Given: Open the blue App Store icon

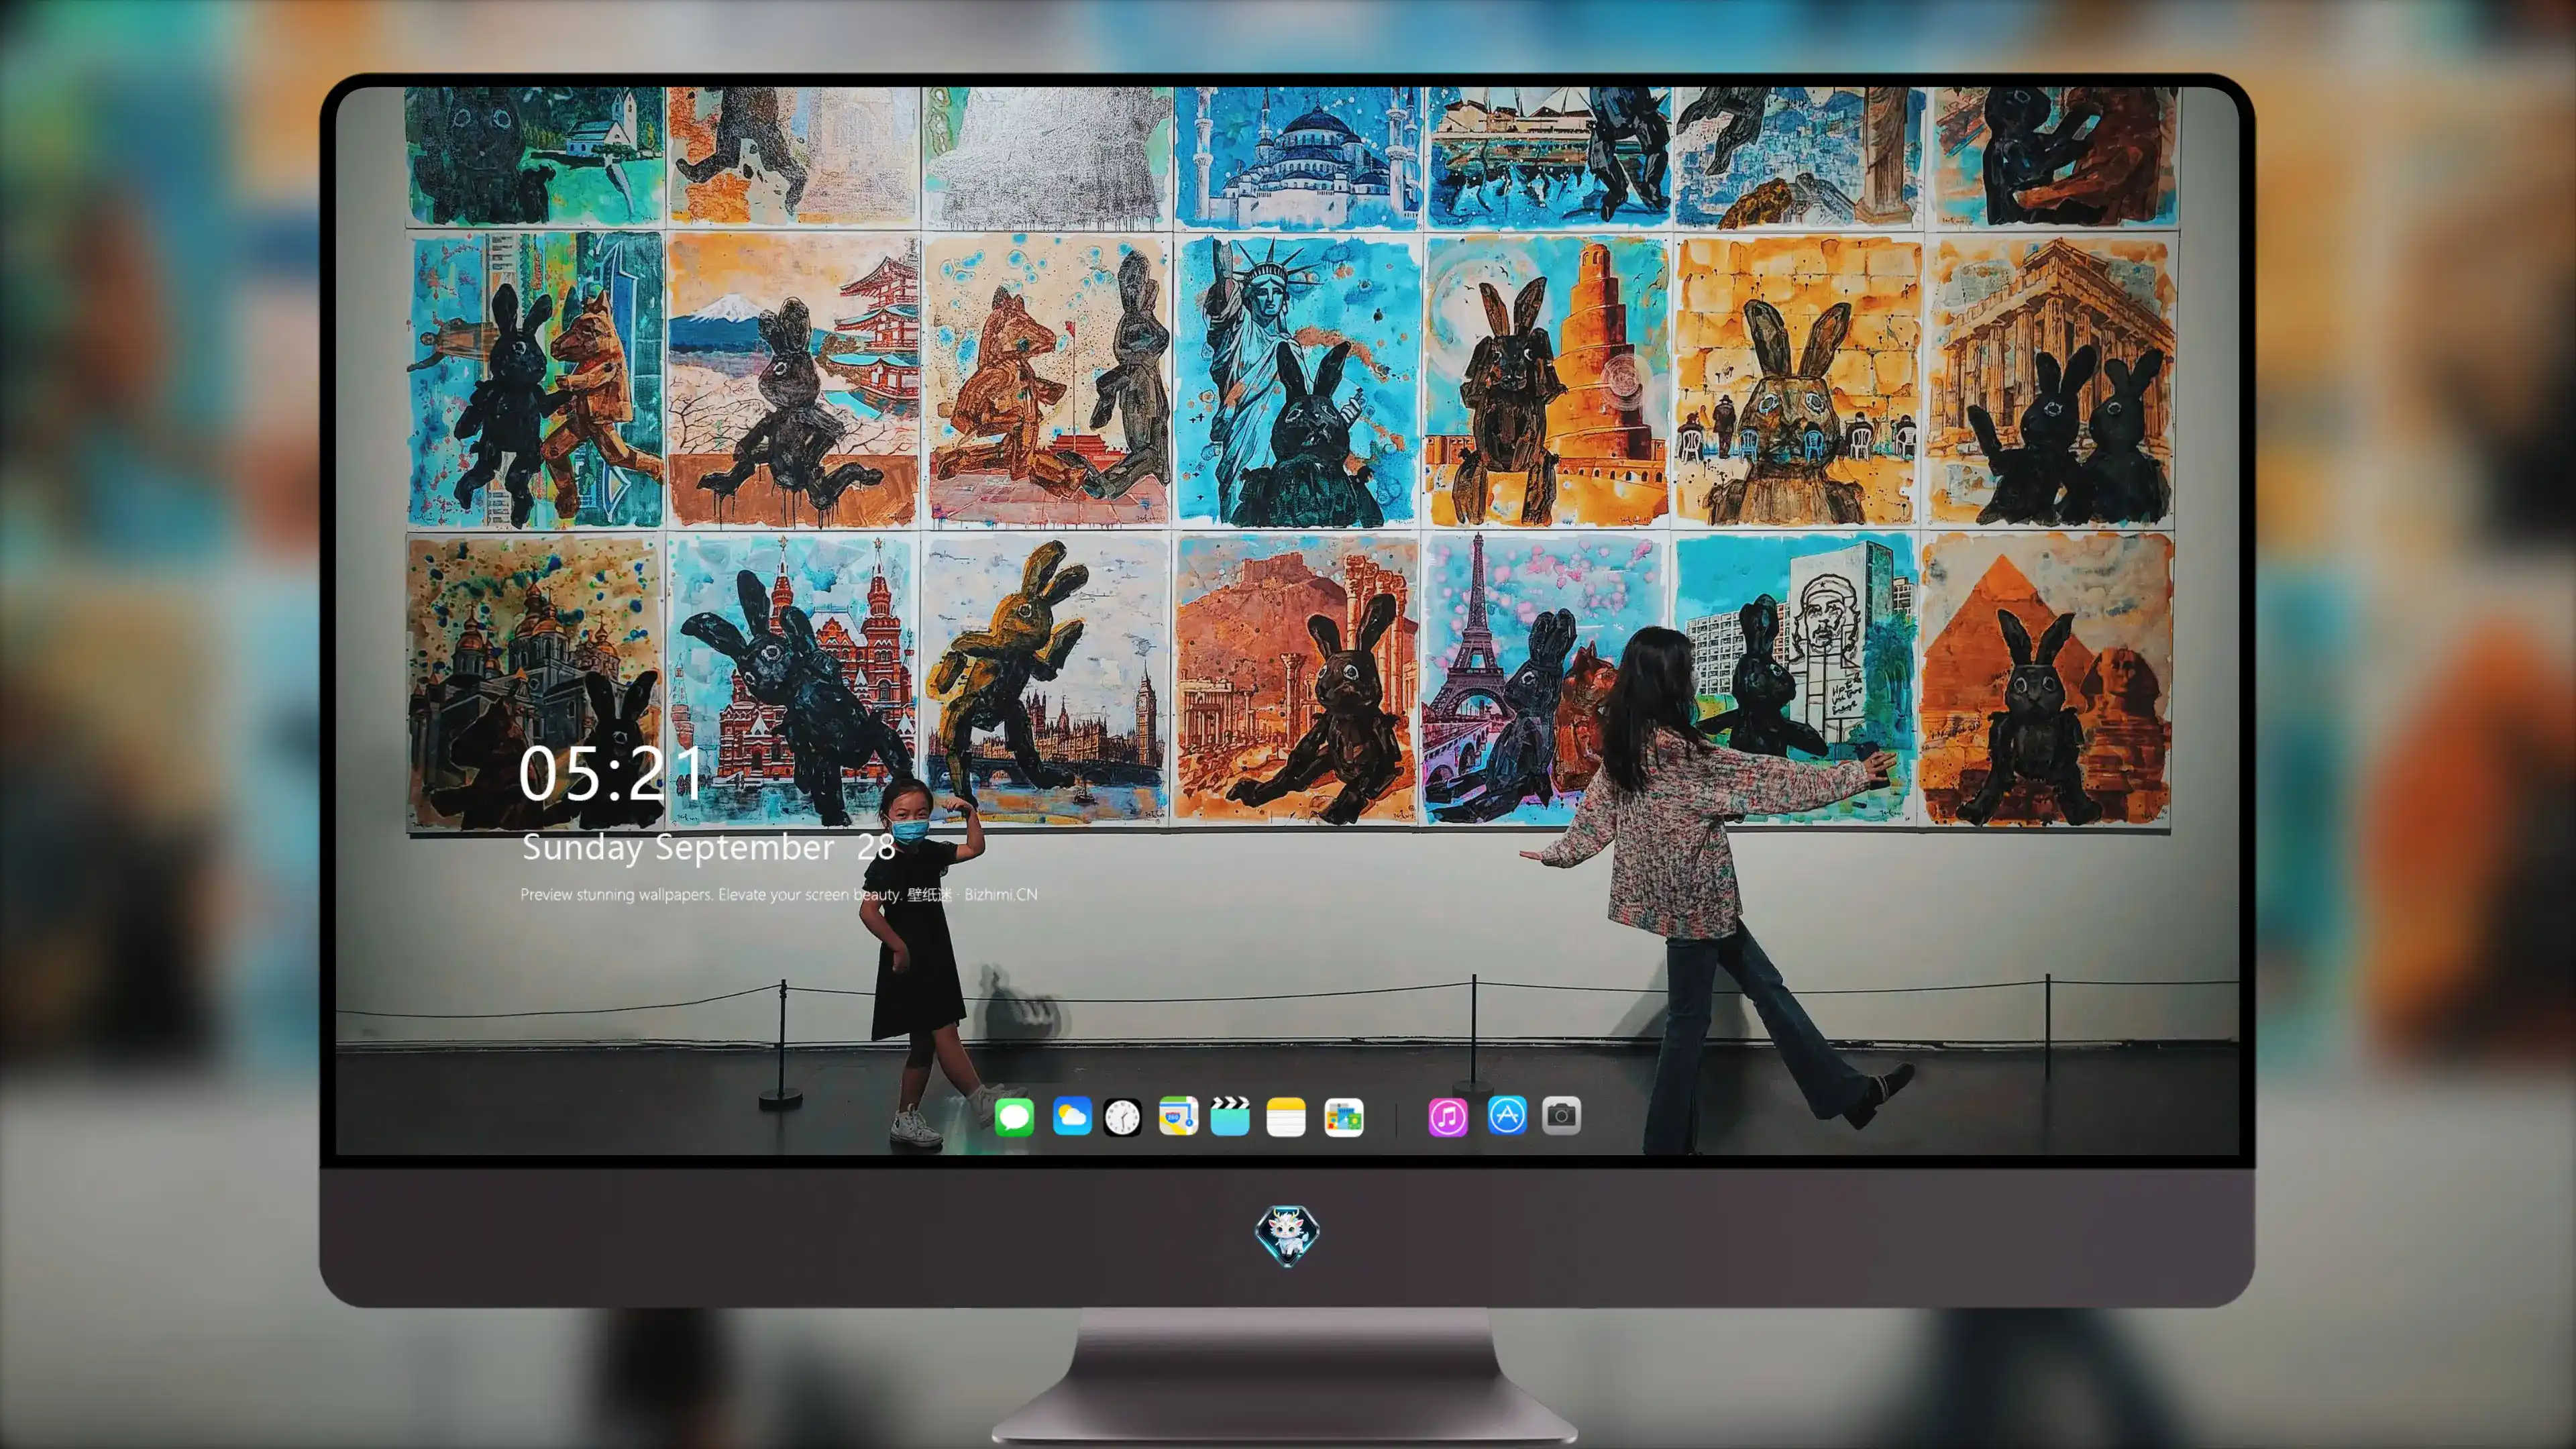Looking at the screenshot, I should (x=1507, y=1115).
